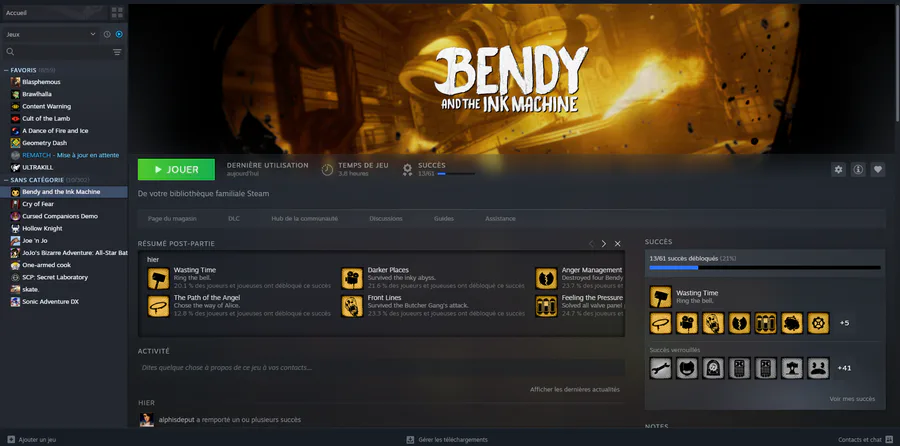Click SCP: Secret Laboratory game icon

pos(15,277)
